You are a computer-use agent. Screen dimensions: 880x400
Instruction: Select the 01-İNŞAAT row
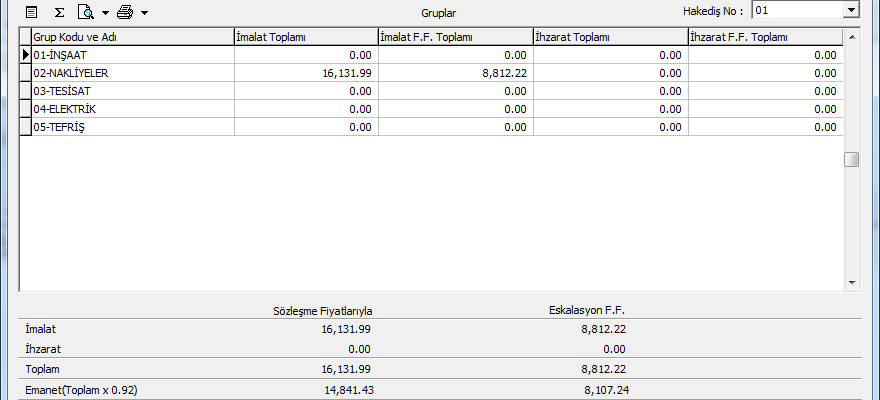(132, 55)
